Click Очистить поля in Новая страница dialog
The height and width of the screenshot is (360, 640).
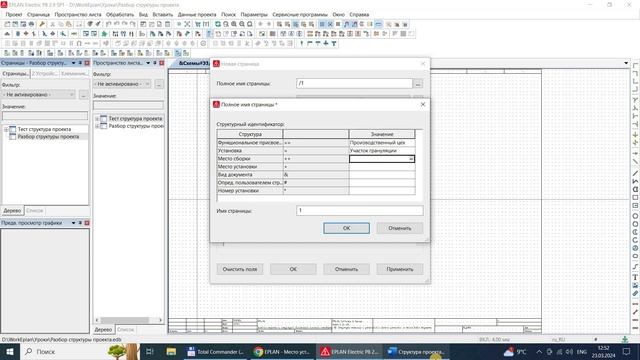tap(240, 269)
